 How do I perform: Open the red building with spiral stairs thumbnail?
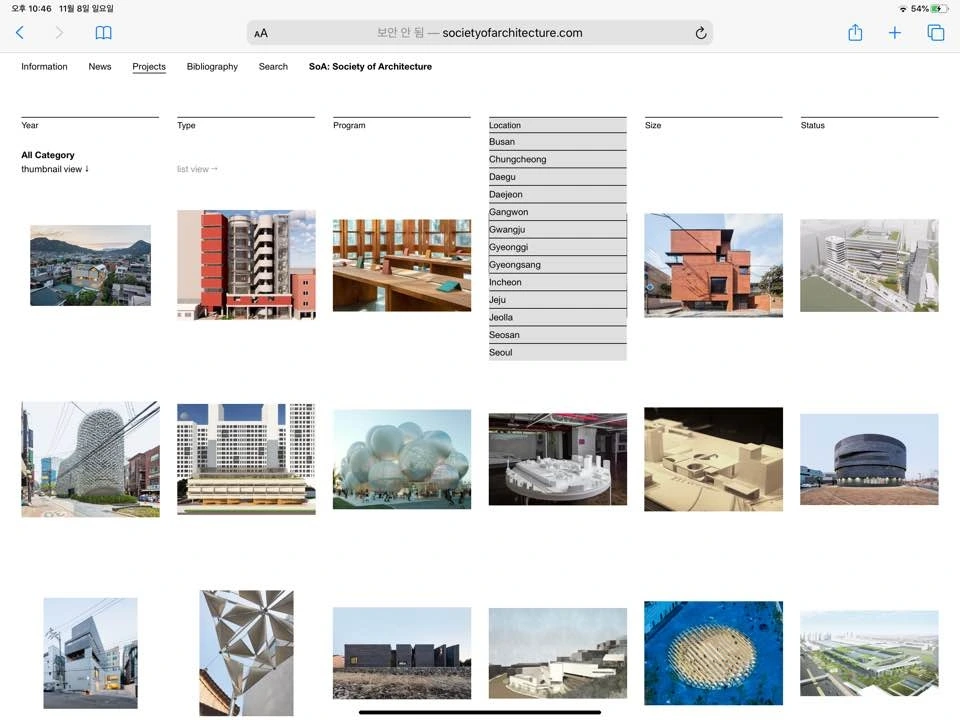[246, 264]
